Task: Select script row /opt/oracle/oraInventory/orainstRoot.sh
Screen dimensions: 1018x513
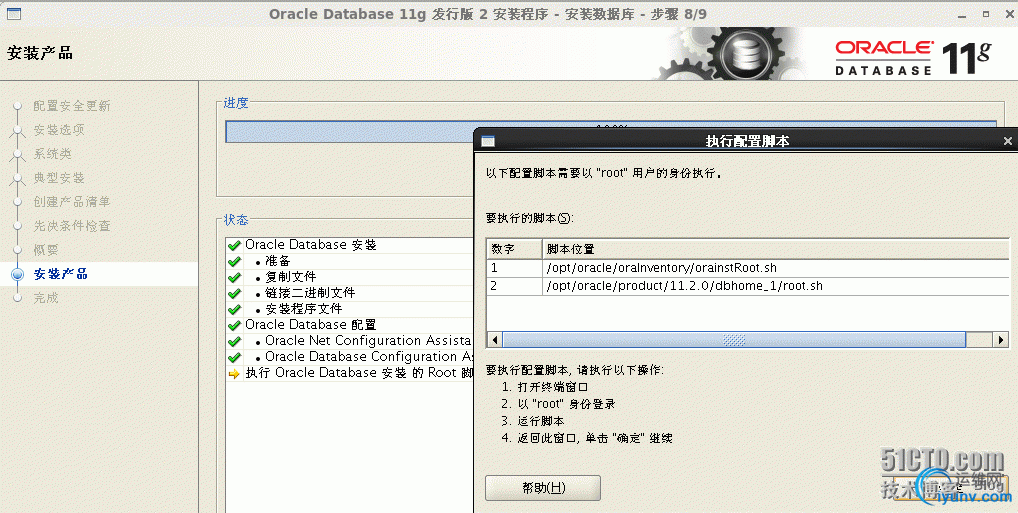Action: tap(748, 268)
